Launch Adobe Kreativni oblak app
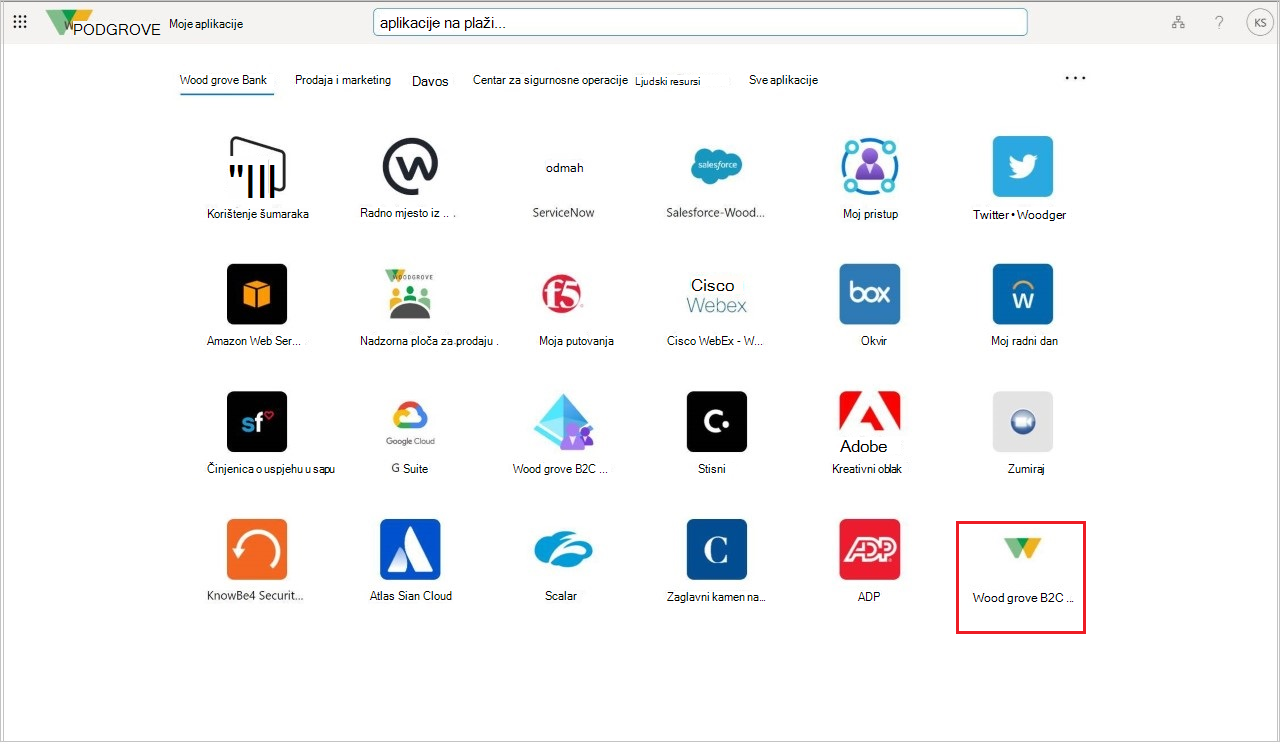 click(x=870, y=422)
